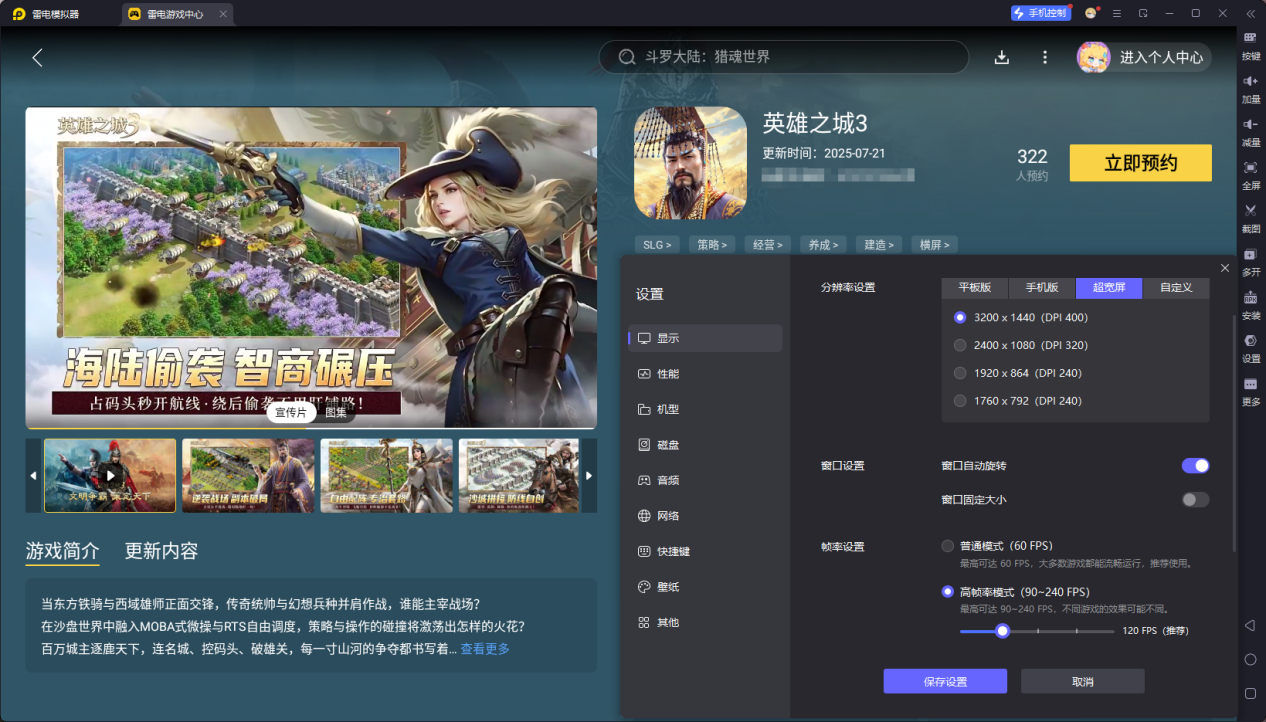Click Android recents square button
The image size is (1266, 722).
pos(1250,693)
